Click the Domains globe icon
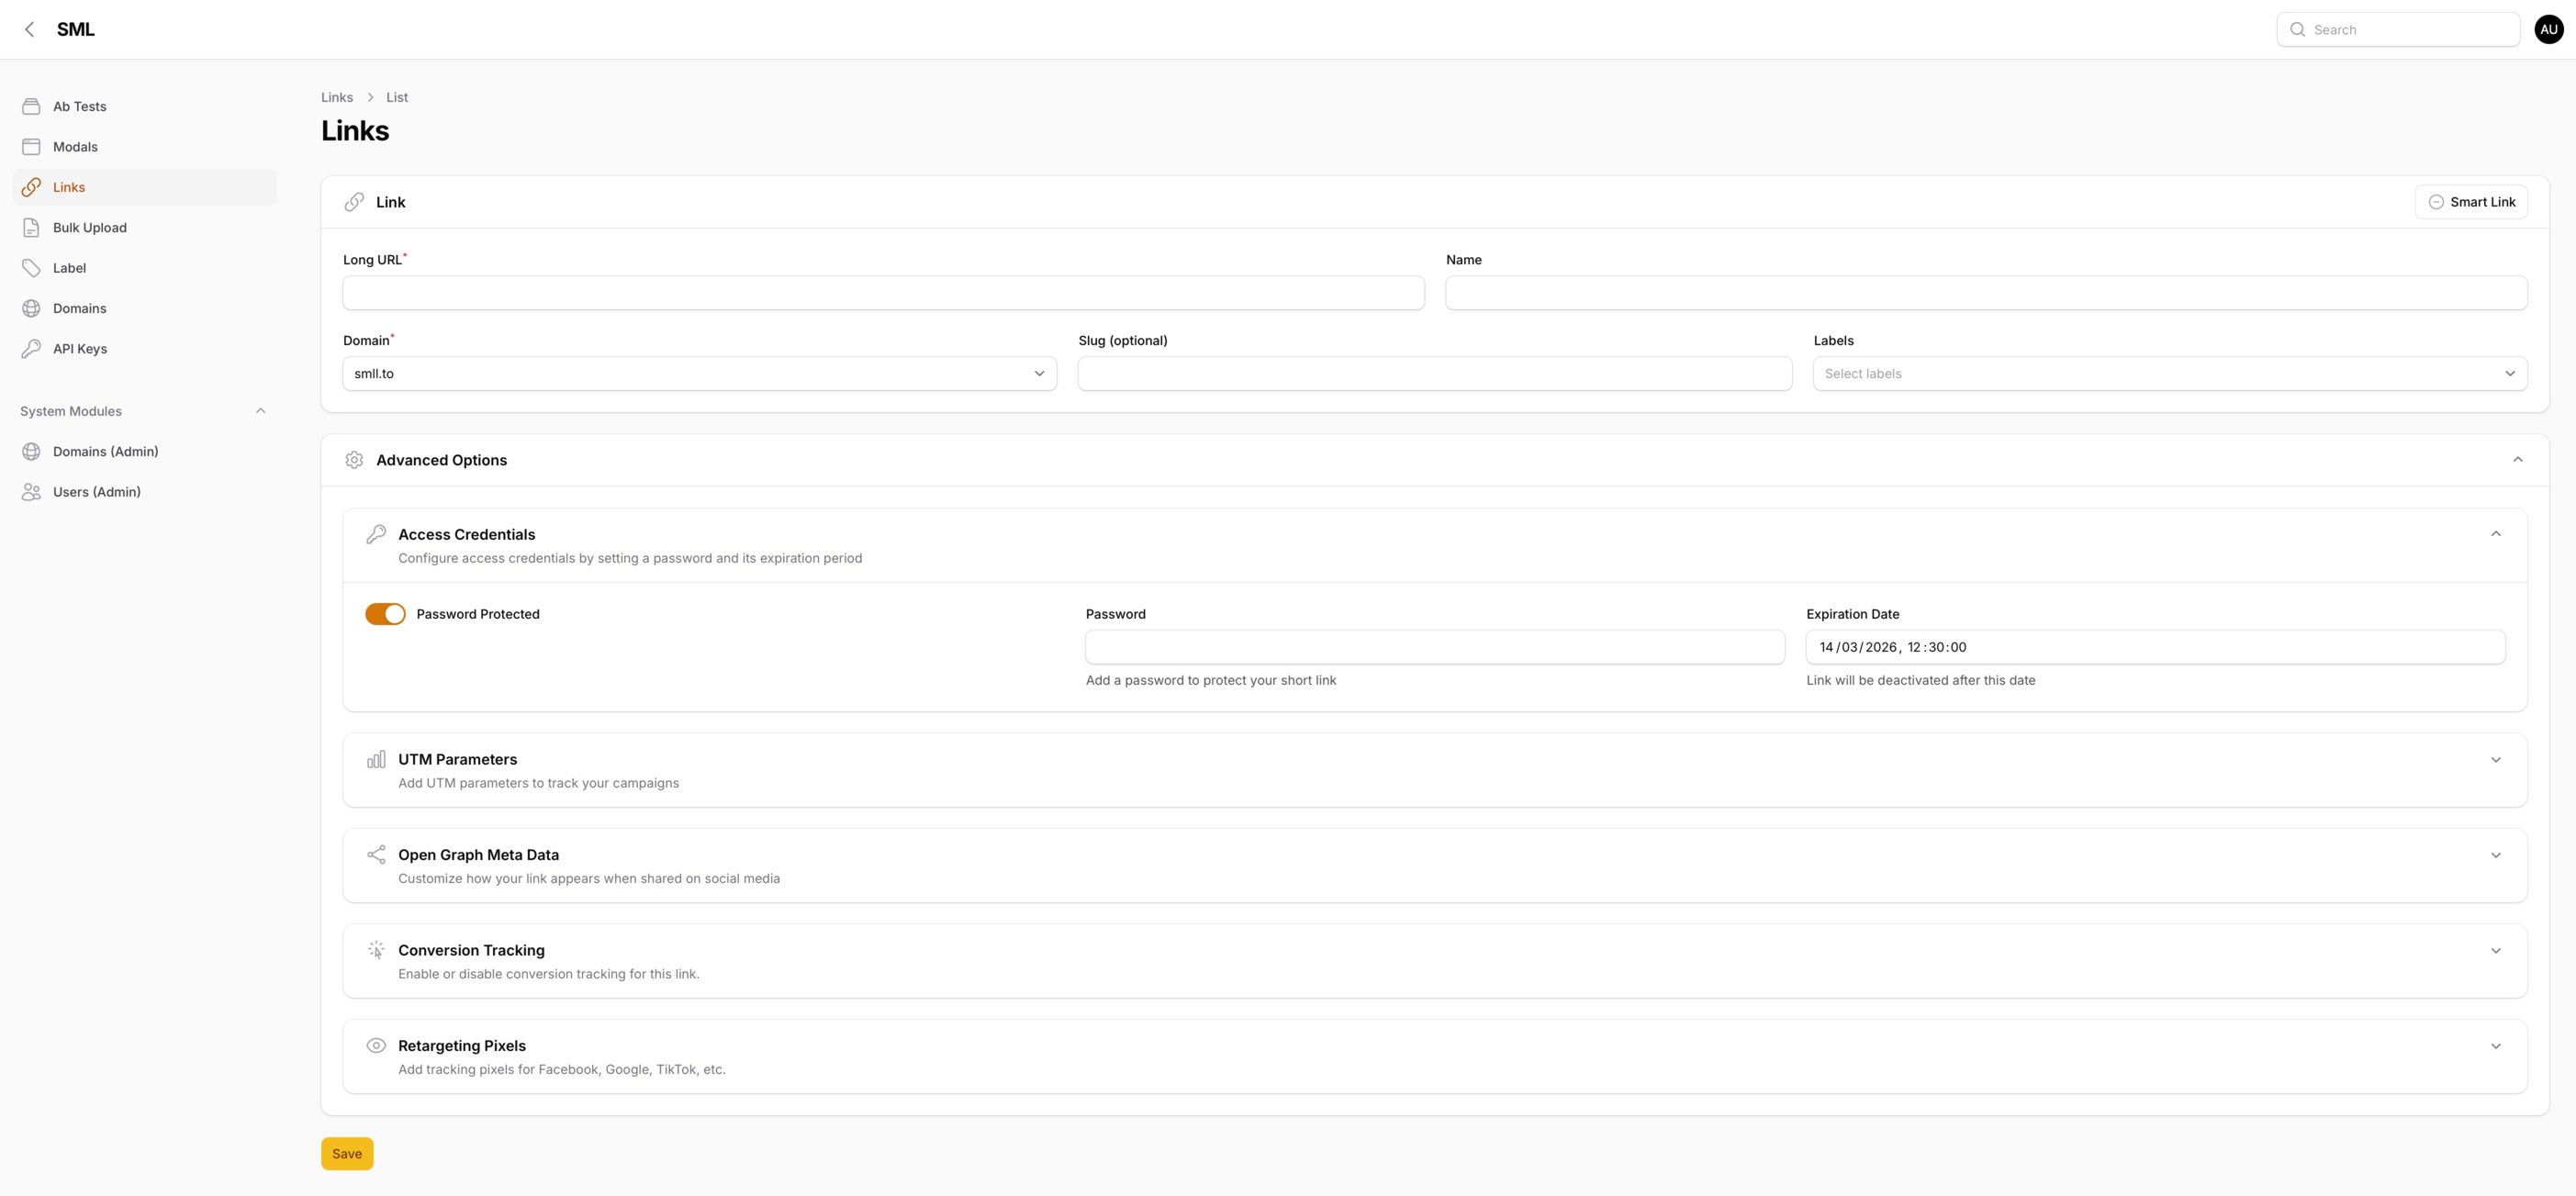 point(31,308)
